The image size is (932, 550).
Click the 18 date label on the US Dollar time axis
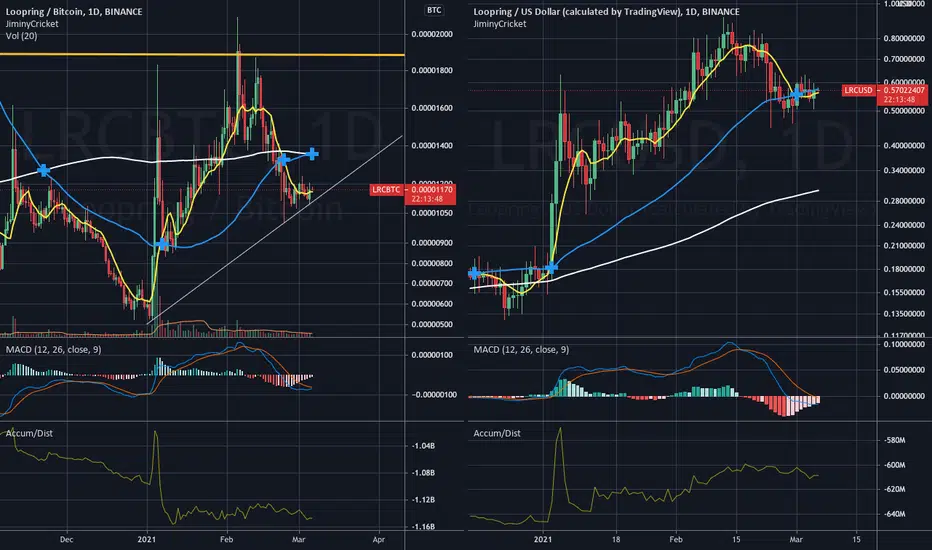pyautogui.click(x=616, y=540)
